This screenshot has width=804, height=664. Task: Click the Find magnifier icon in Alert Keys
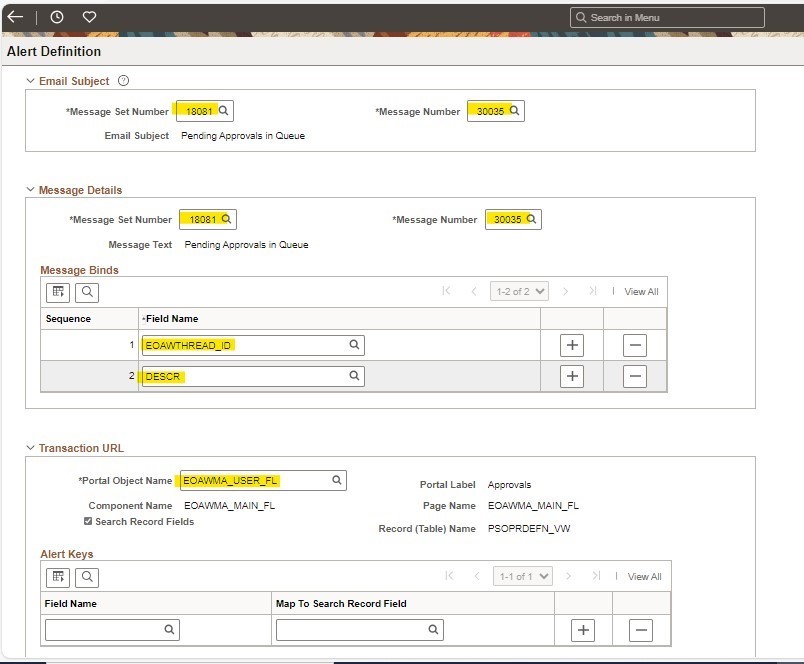click(x=87, y=577)
